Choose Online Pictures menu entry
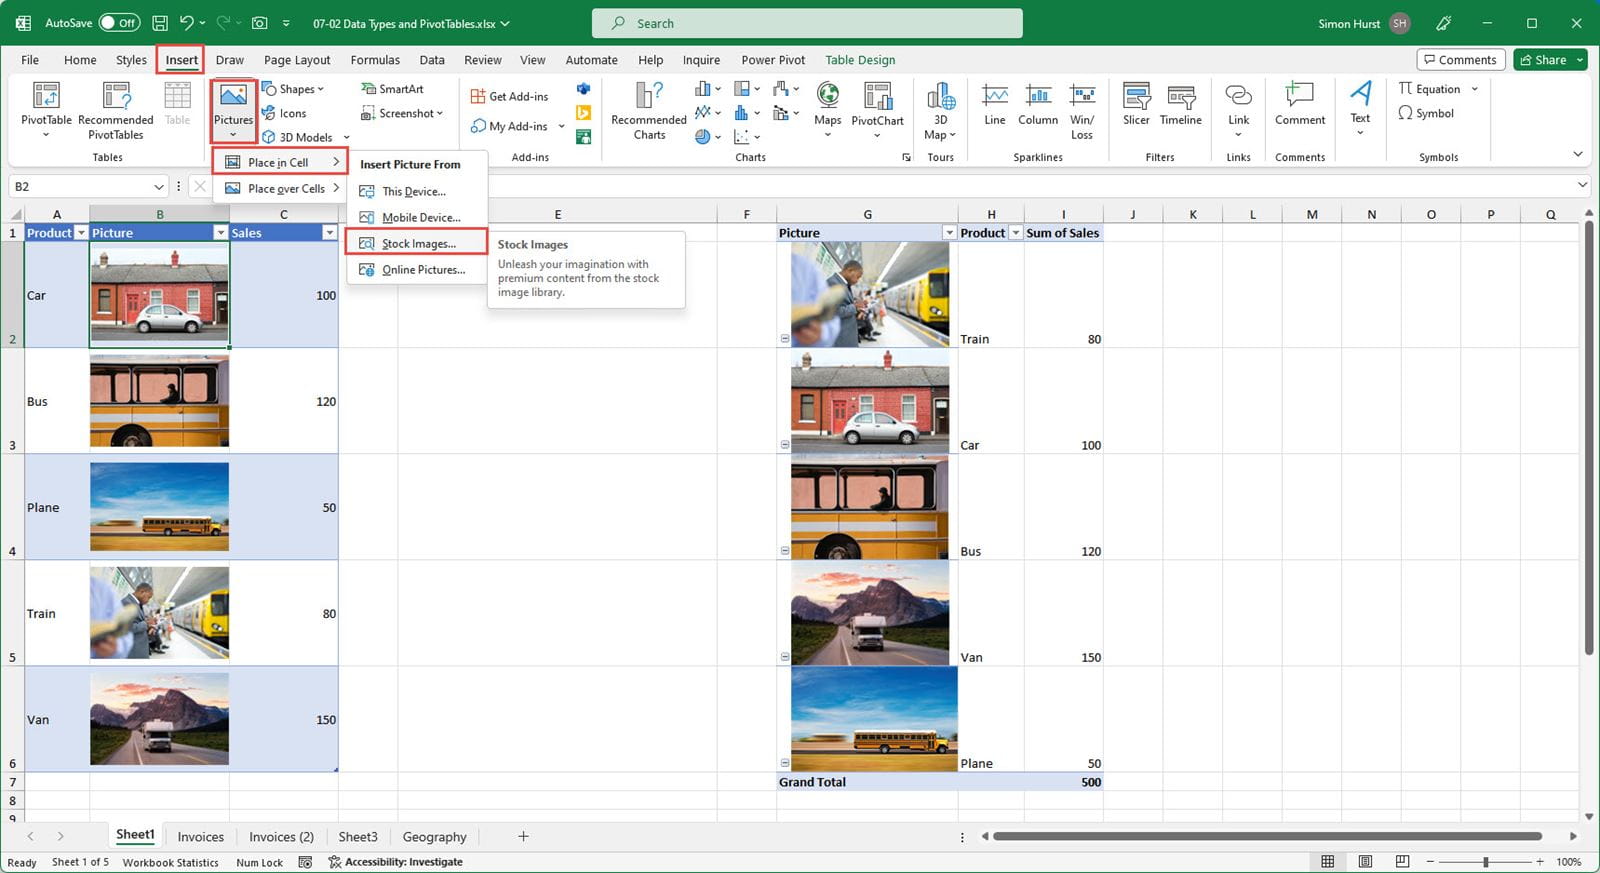 click(x=417, y=269)
